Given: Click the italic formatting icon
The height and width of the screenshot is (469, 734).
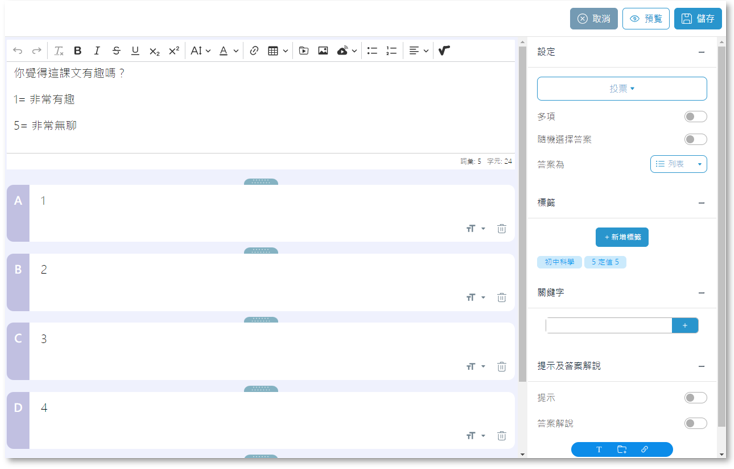Looking at the screenshot, I should (x=97, y=51).
